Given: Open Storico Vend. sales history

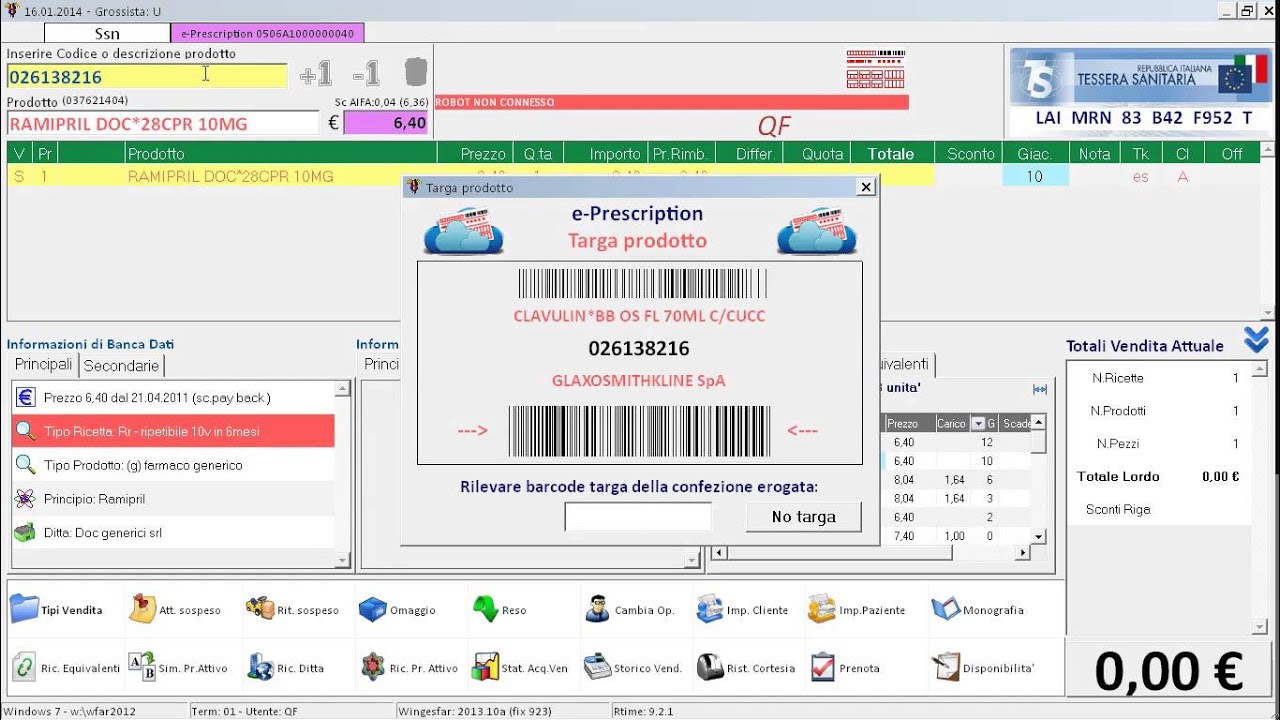Looking at the screenshot, I should 633,667.
